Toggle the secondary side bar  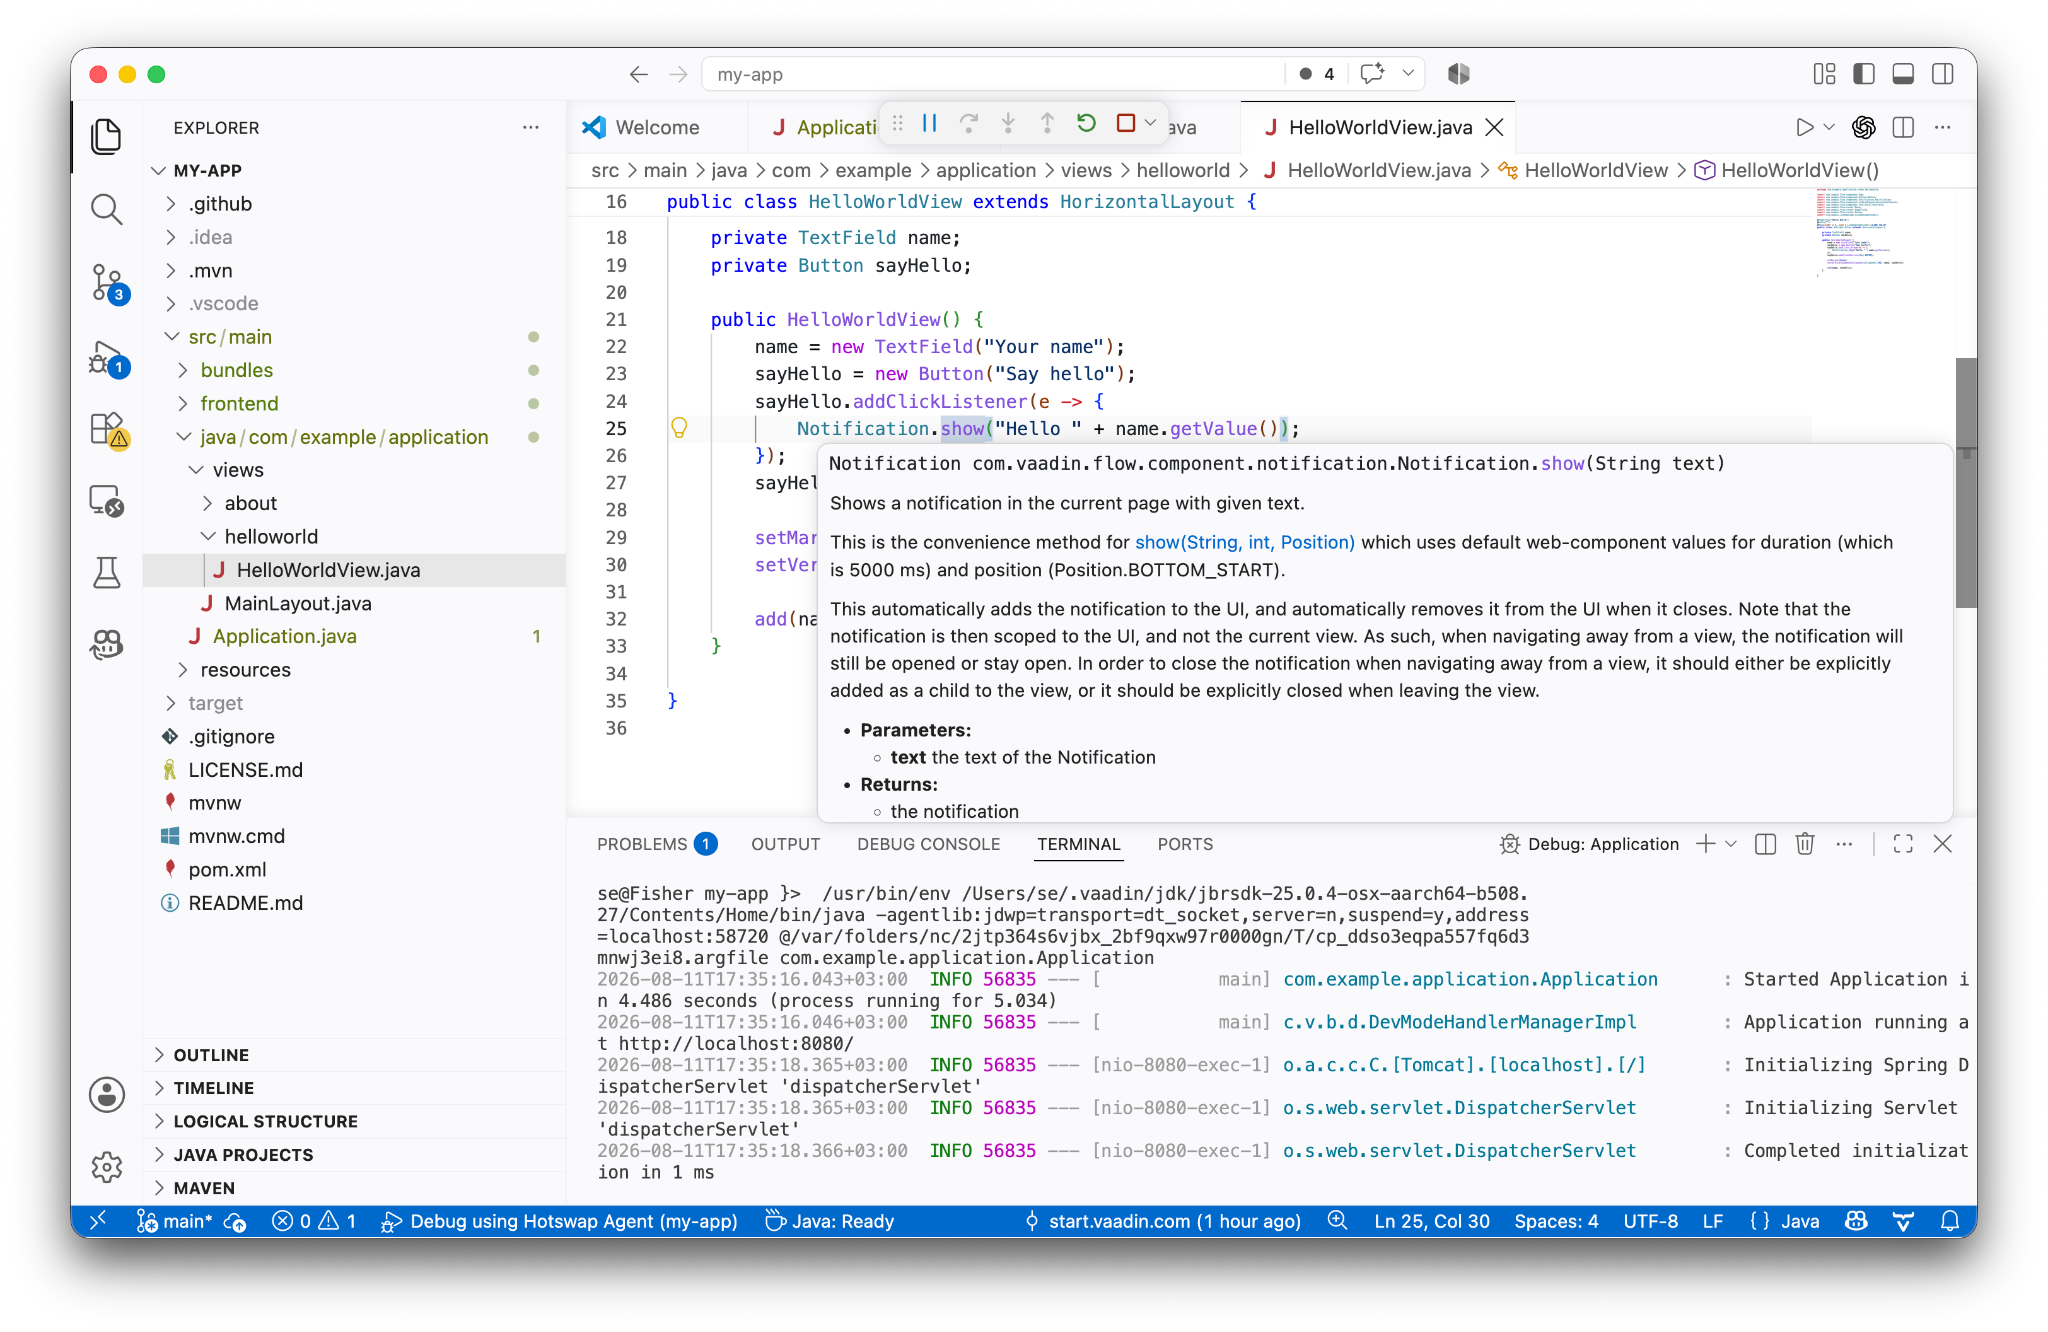click(1943, 74)
